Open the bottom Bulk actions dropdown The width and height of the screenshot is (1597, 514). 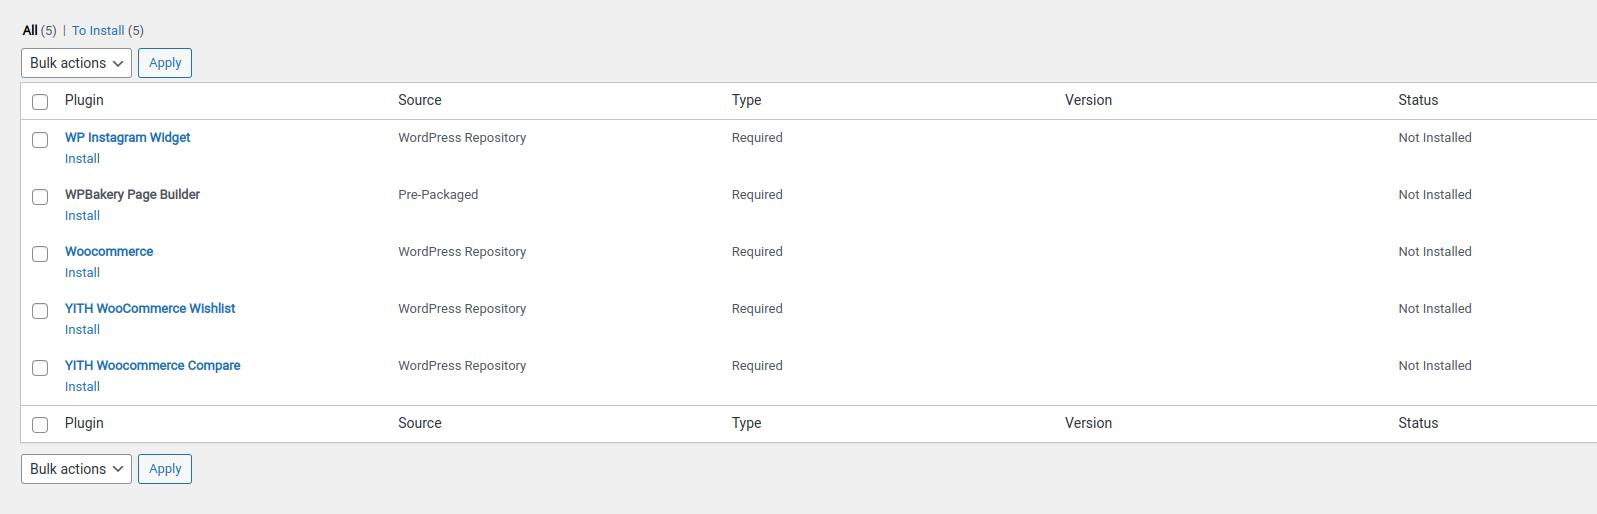pyautogui.click(x=76, y=469)
